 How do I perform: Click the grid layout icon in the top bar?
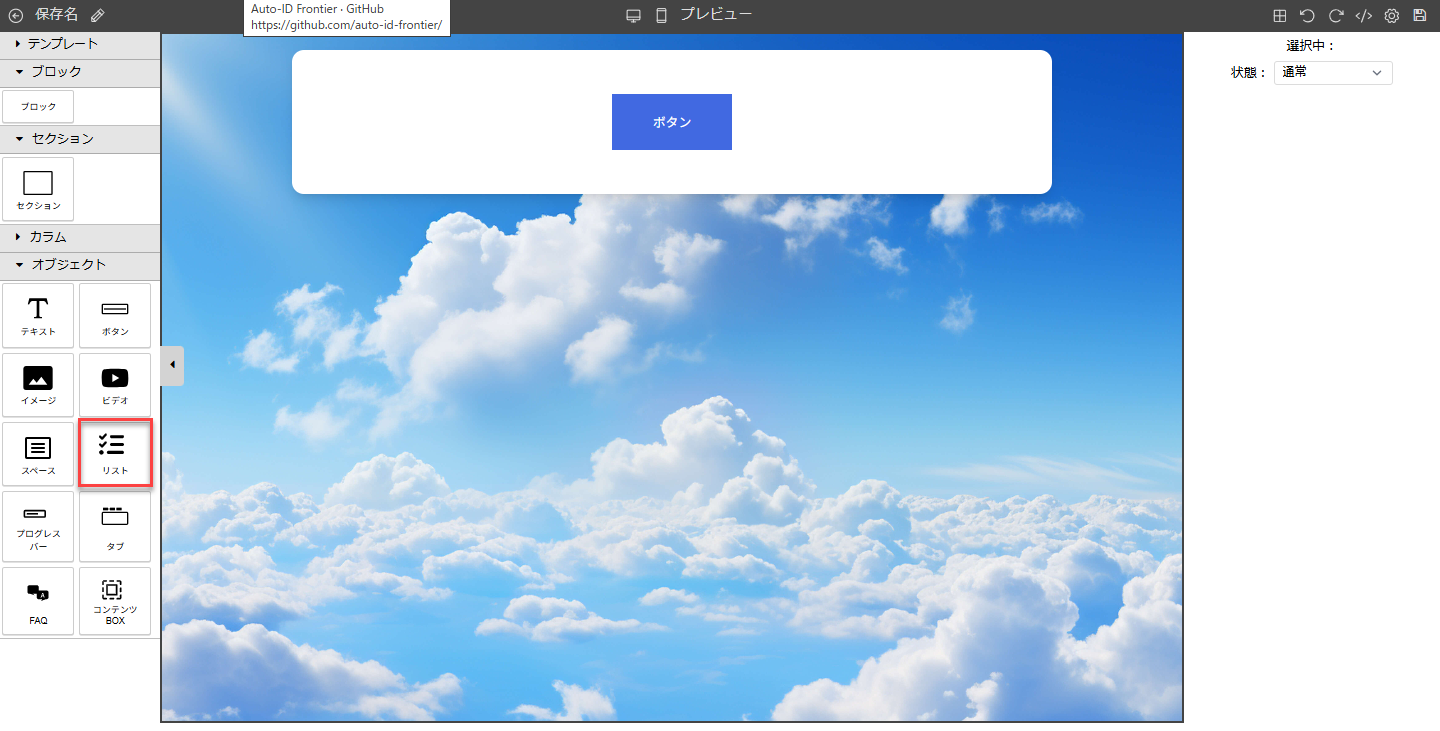point(1279,16)
